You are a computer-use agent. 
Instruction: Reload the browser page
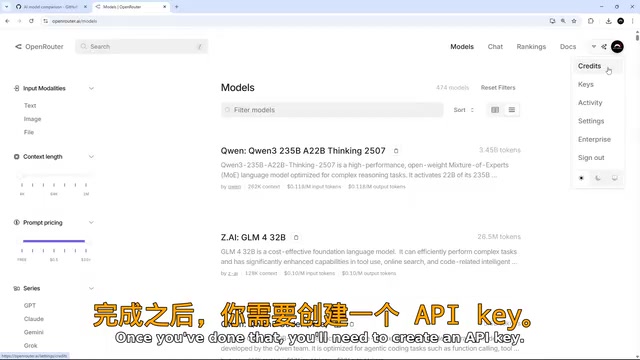tap(31, 21)
